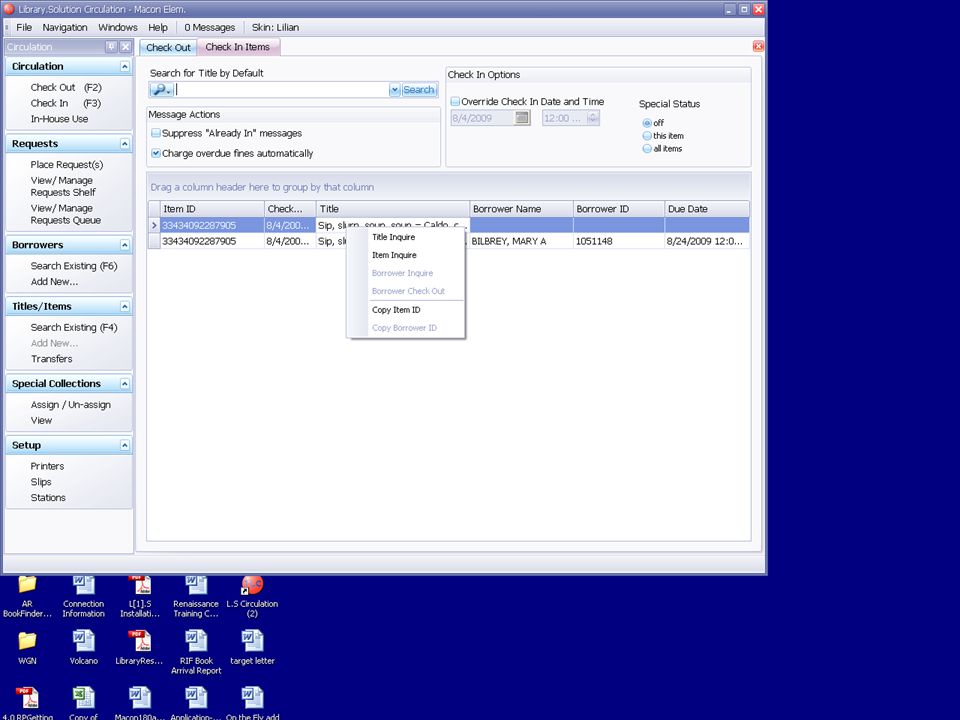Select Special Status this item option
This screenshot has width=960, height=720.
click(647, 136)
